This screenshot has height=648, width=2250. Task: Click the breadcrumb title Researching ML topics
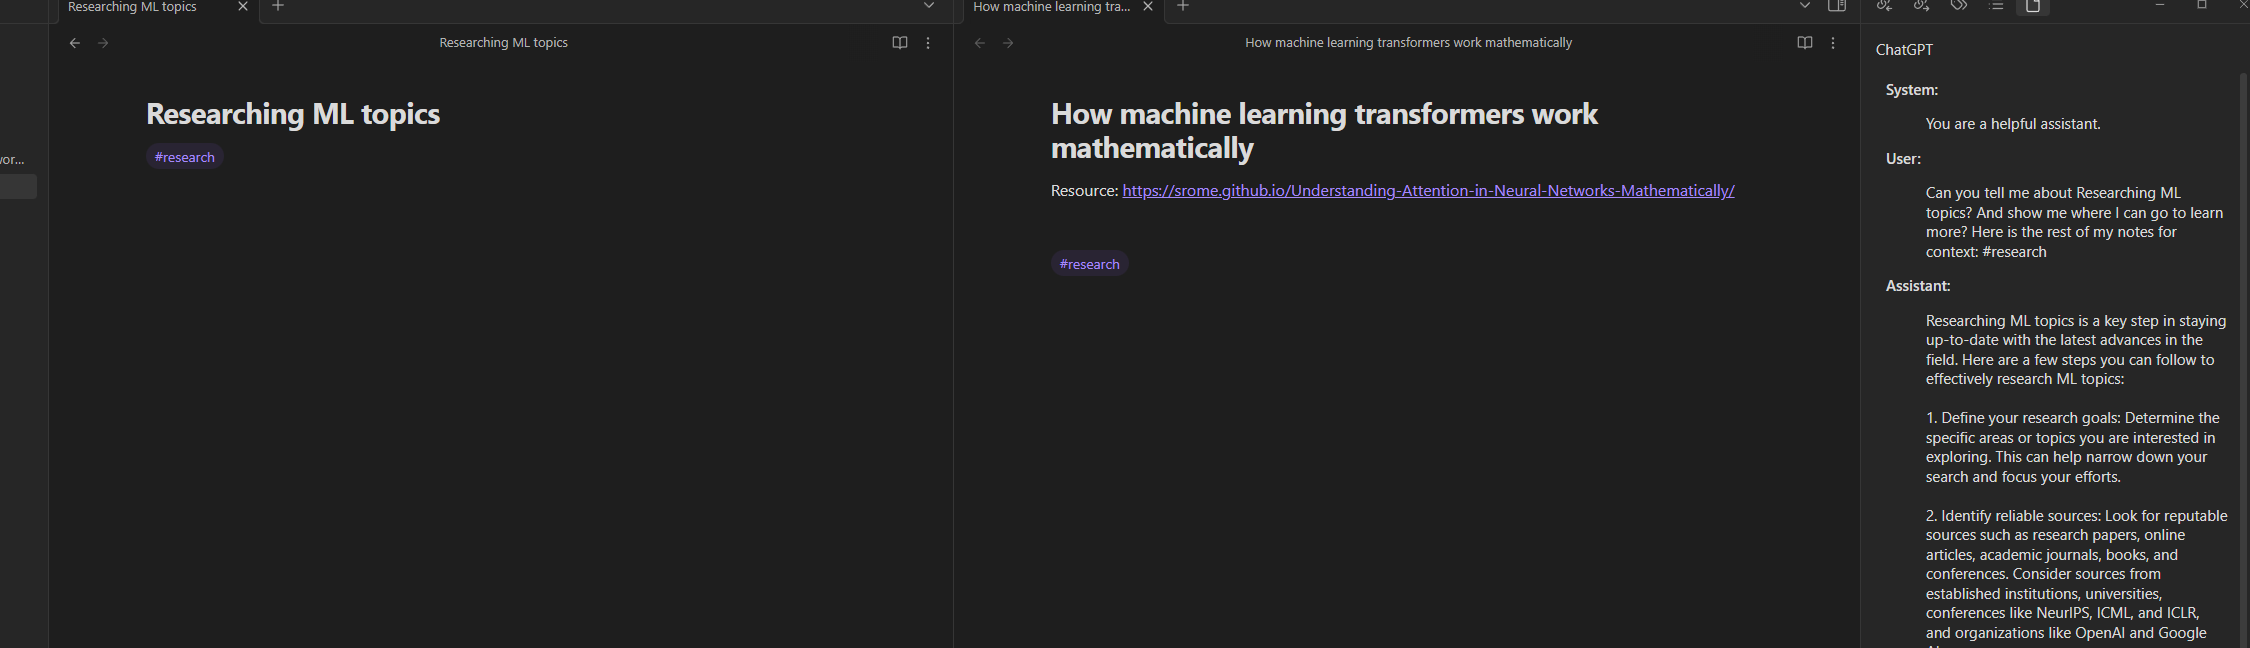point(503,43)
